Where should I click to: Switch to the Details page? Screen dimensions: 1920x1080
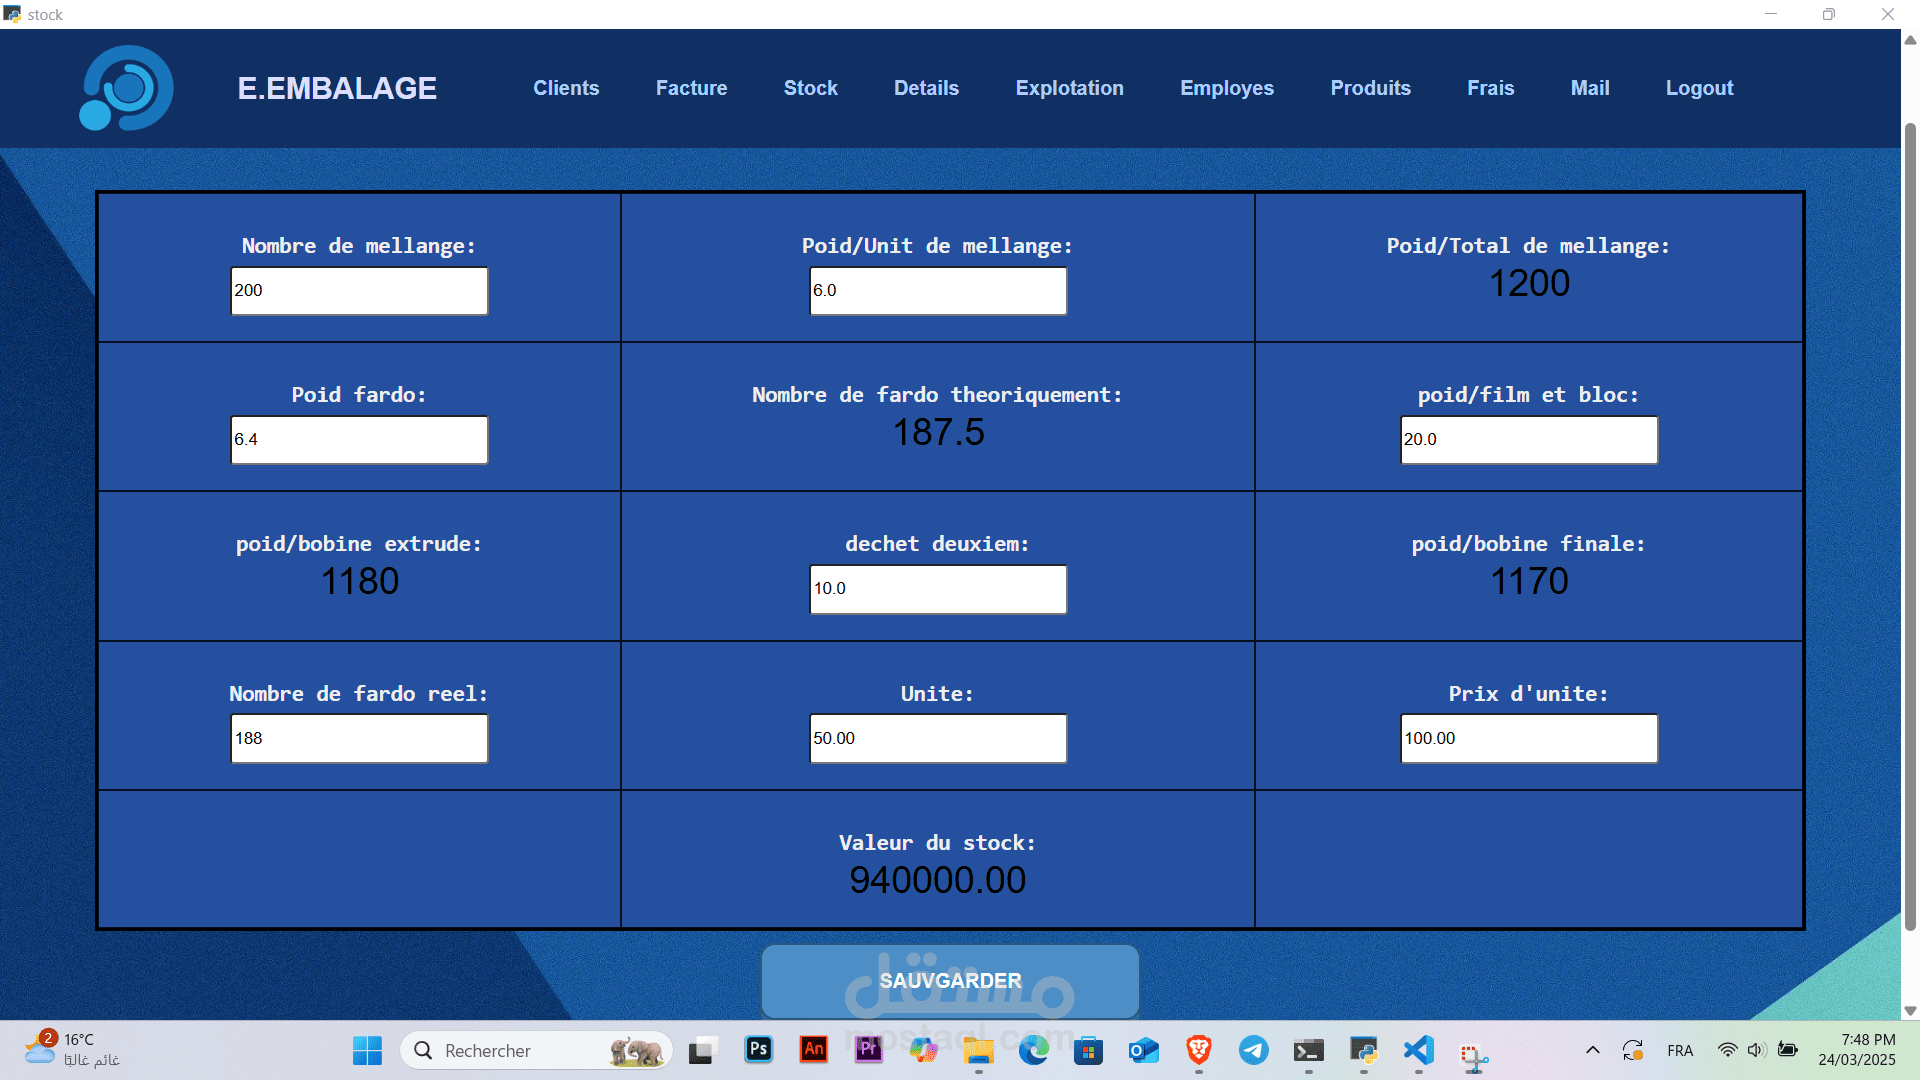click(x=926, y=88)
